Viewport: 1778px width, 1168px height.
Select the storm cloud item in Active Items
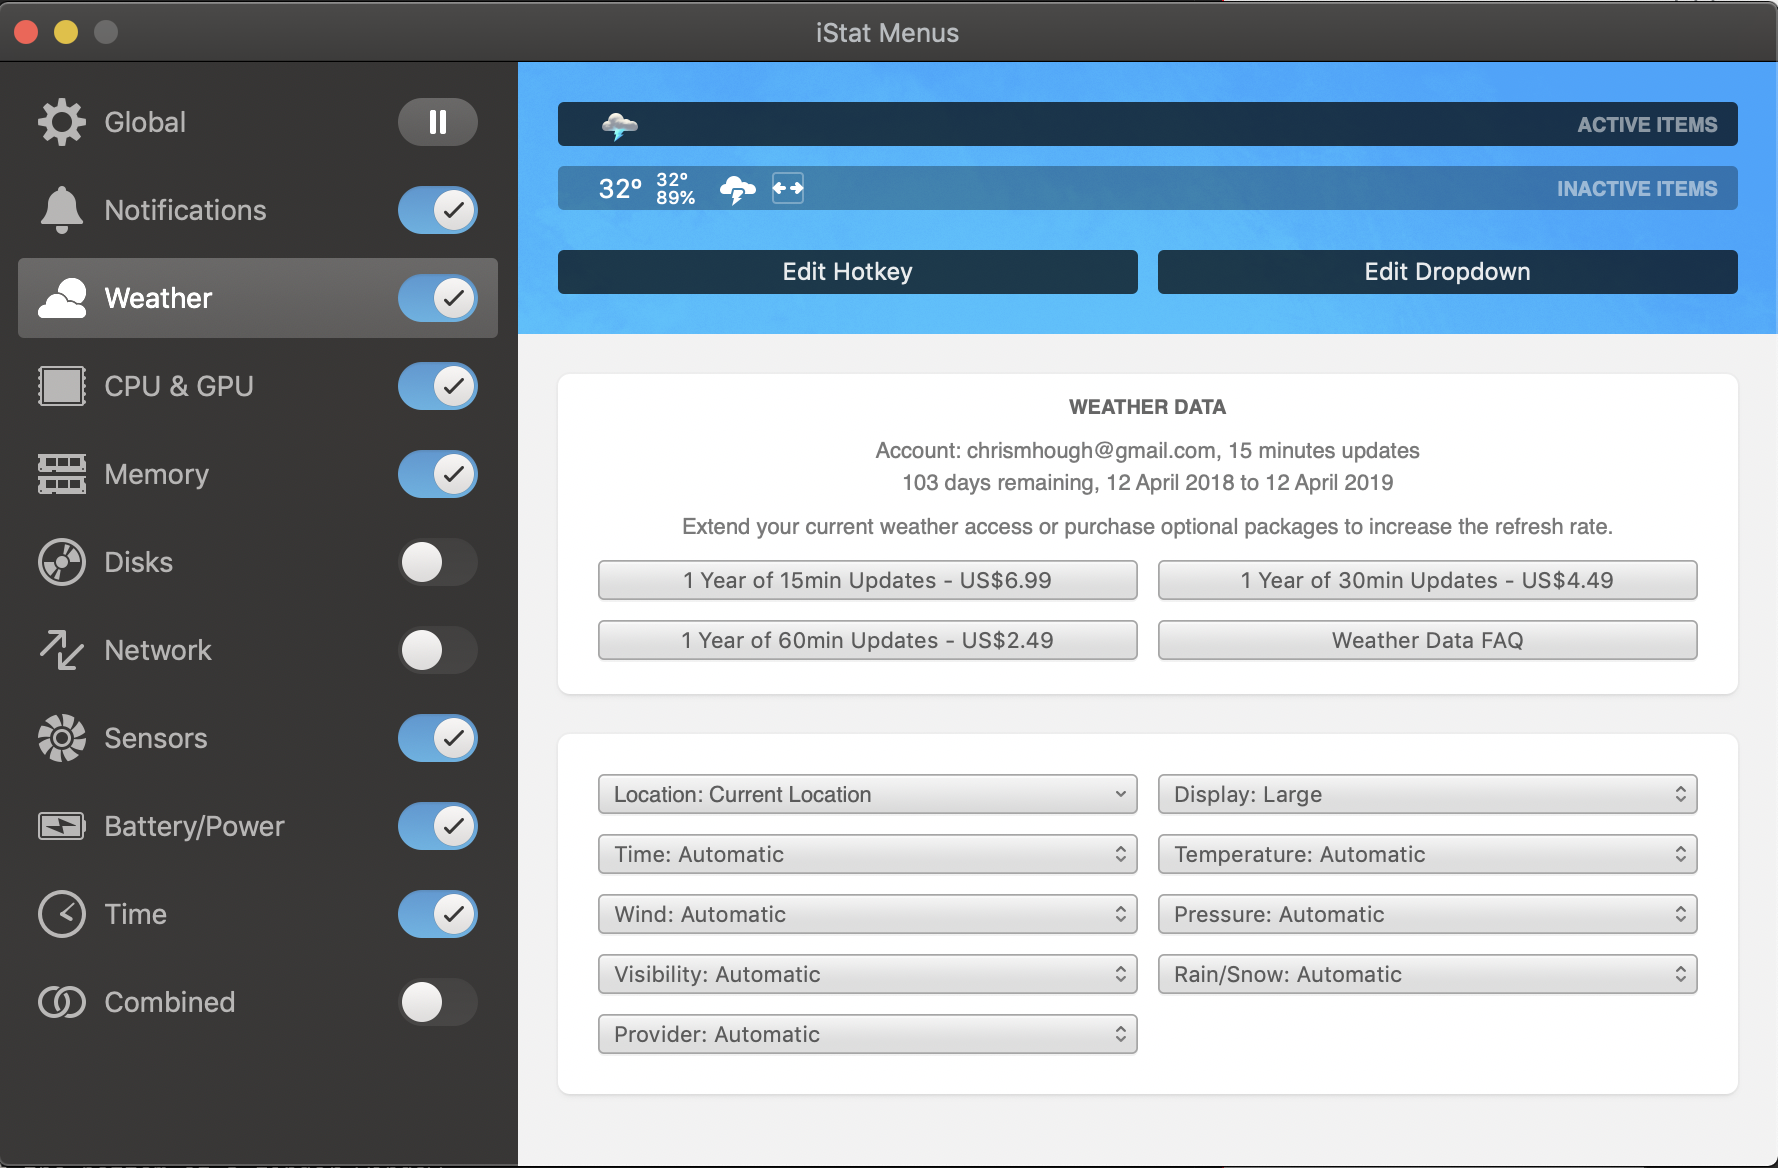coord(620,125)
